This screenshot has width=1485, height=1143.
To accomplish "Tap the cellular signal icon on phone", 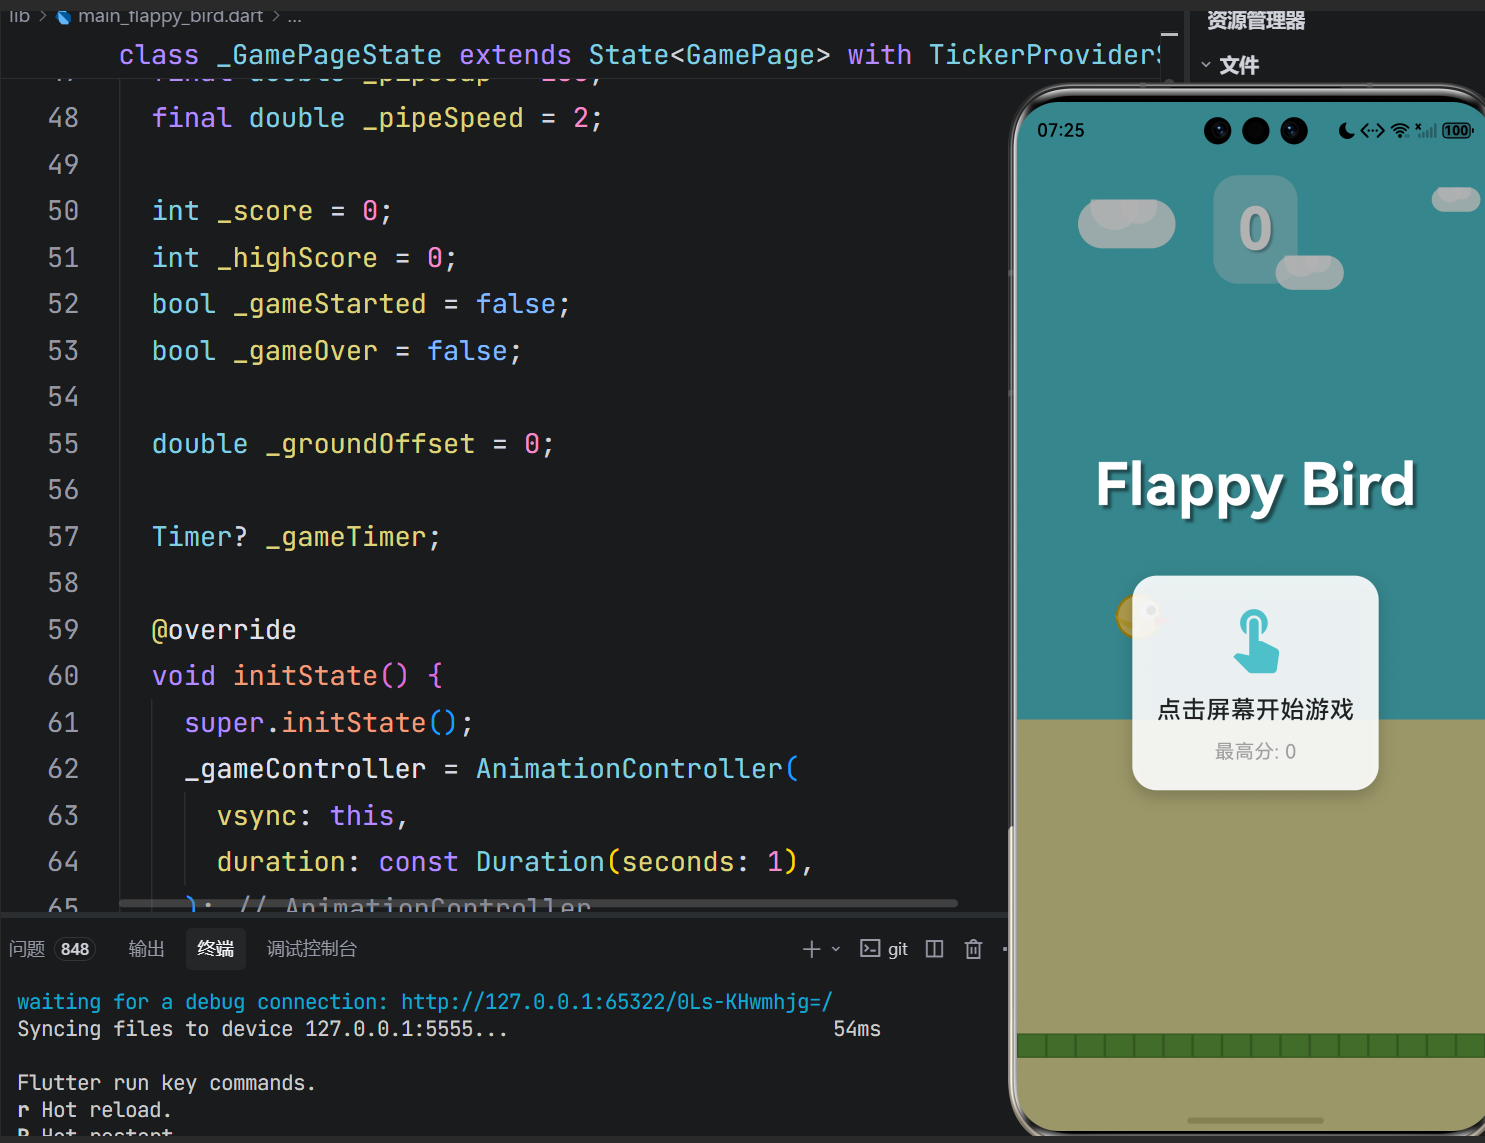I will (1426, 131).
